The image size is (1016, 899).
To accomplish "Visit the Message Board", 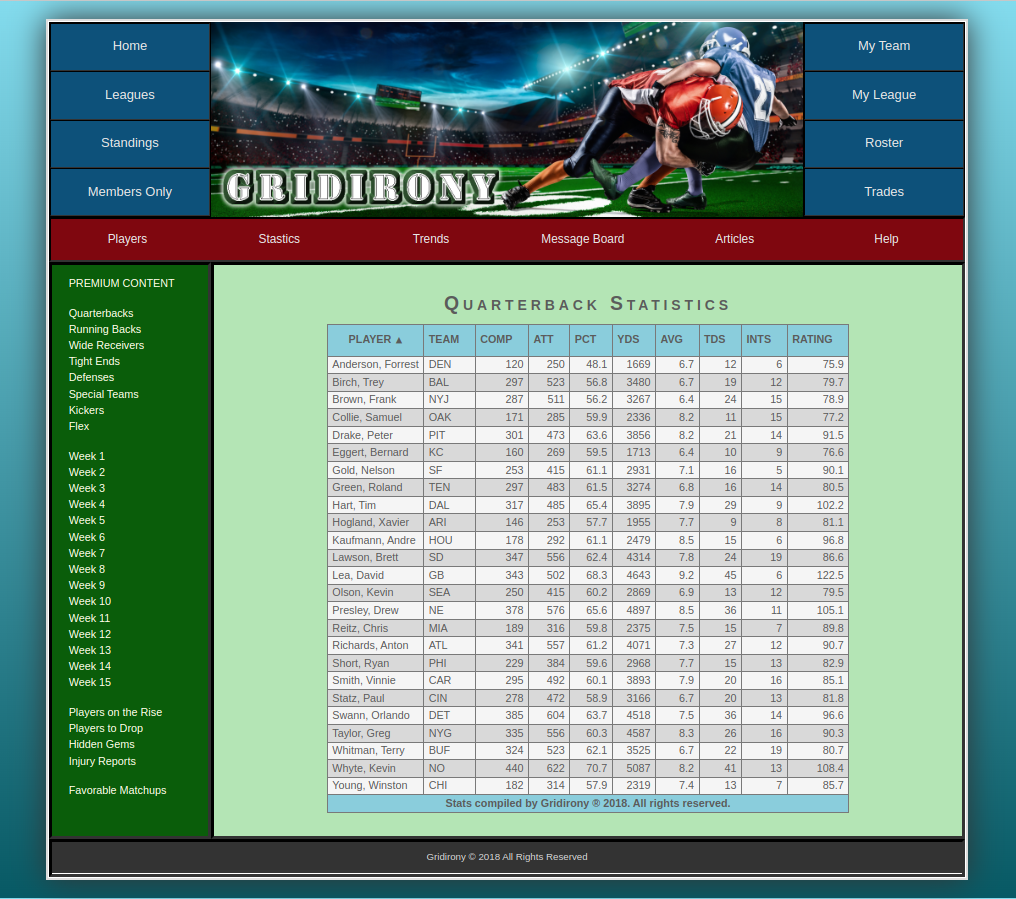I will click(x=583, y=239).
